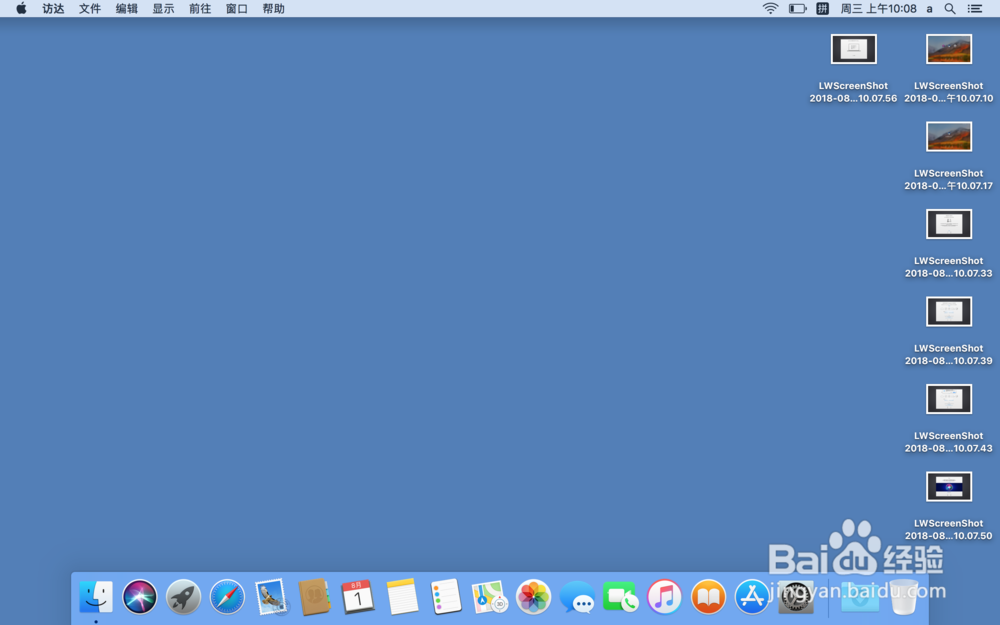Select screenshot thumbnail ending 午10.07.17
The width and height of the screenshot is (1000, 625).
click(948, 136)
